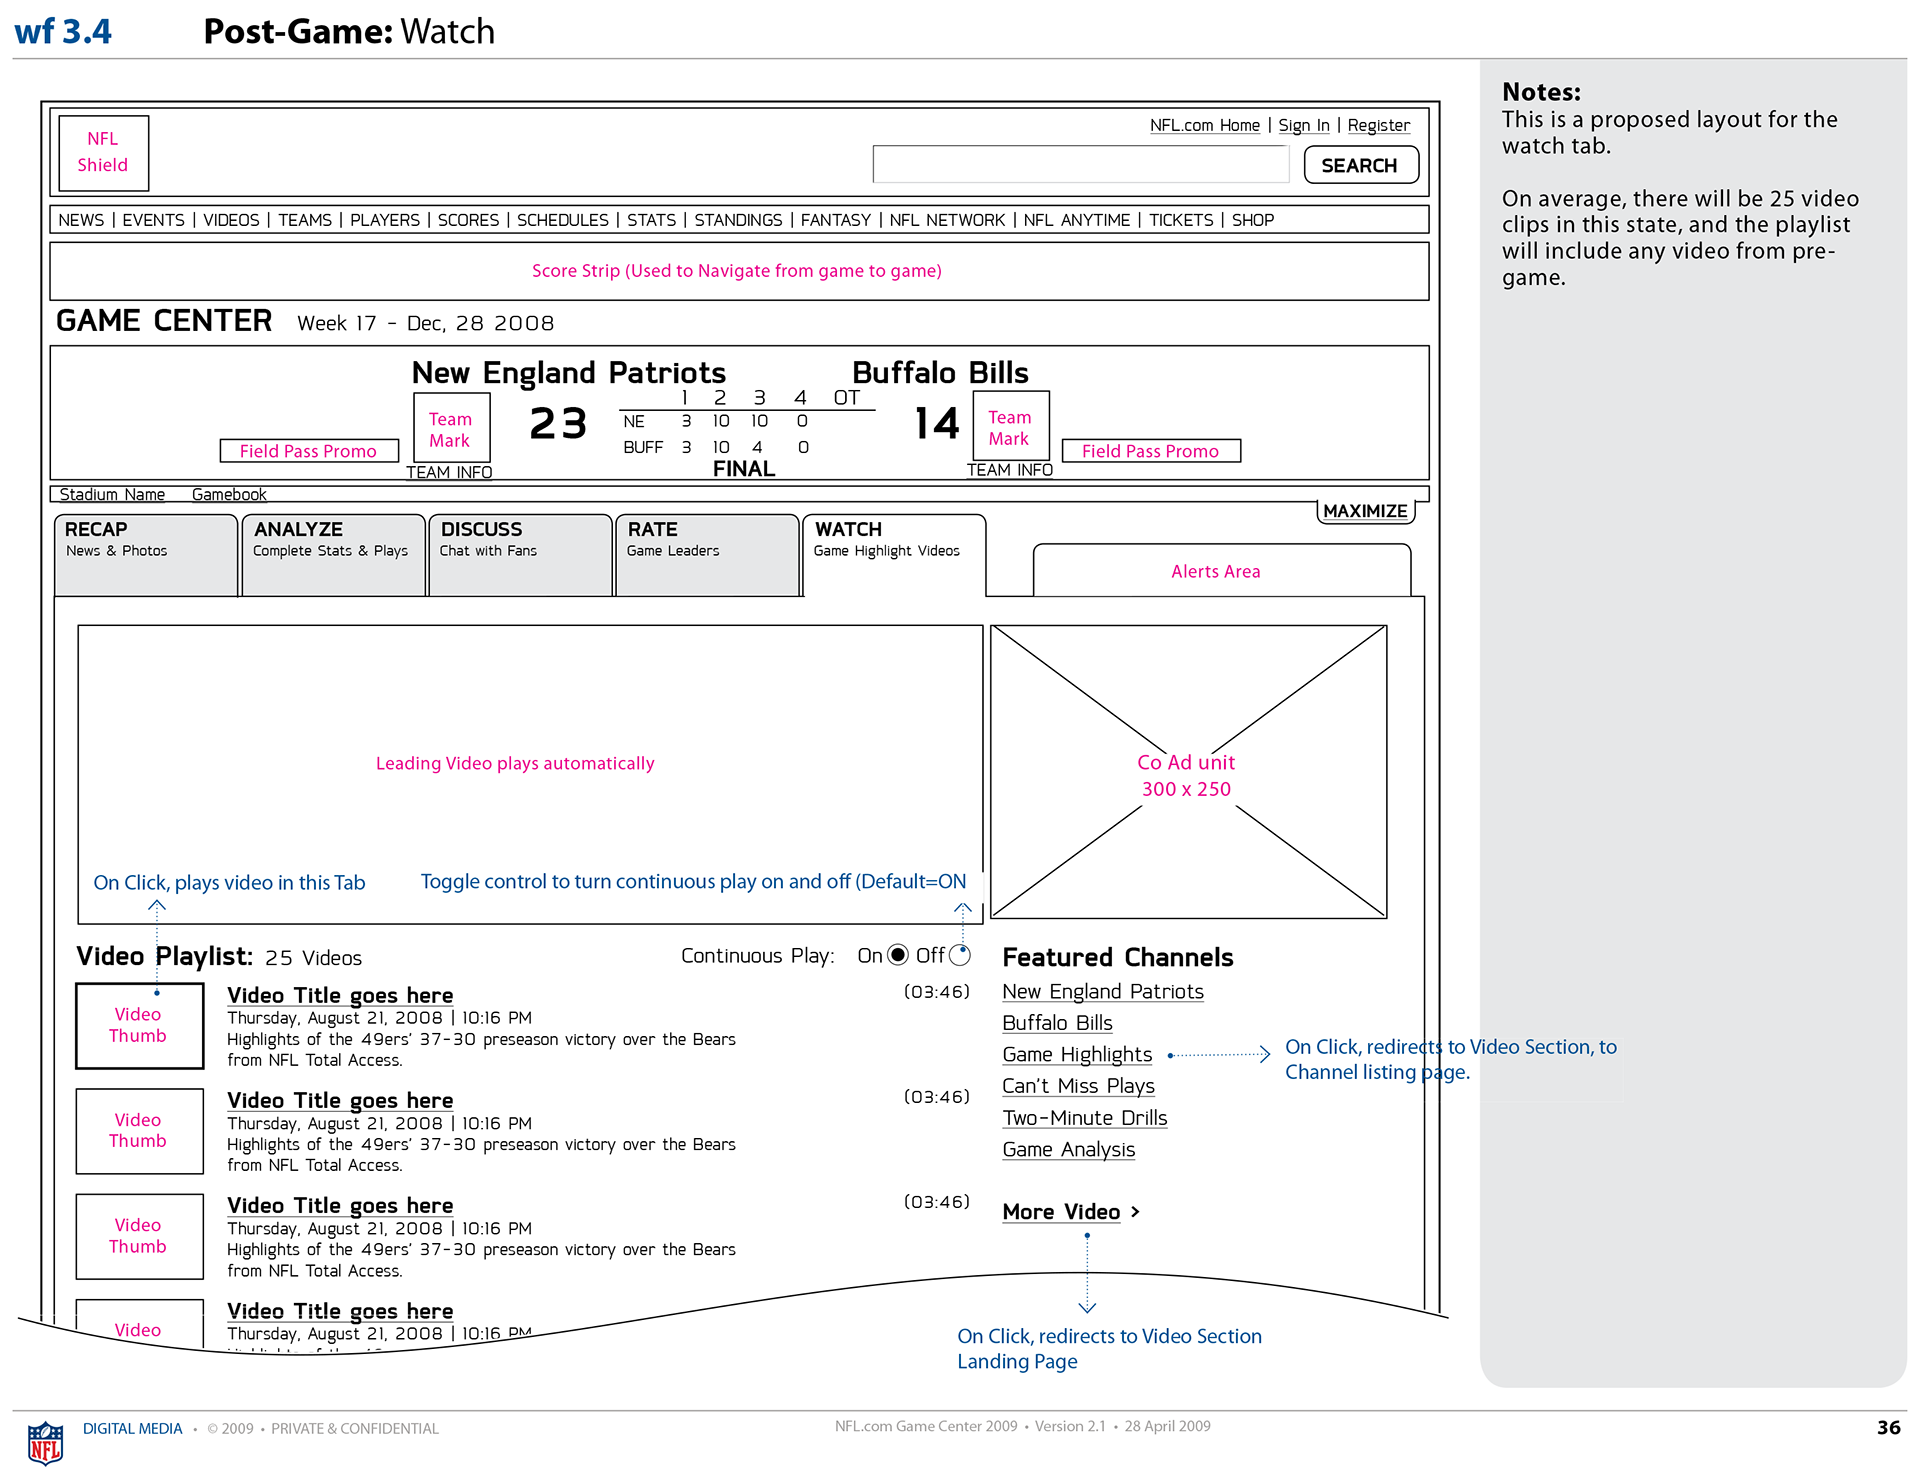This screenshot has width=1920, height=1469.
Task: Open the Gamebook link
Action: pyautogui.click(x=229, y=494)
